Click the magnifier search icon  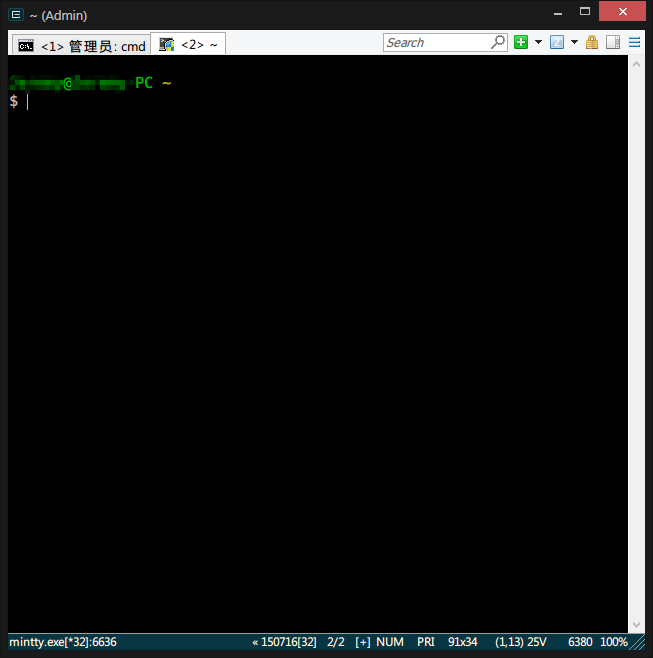coord(498,42)
